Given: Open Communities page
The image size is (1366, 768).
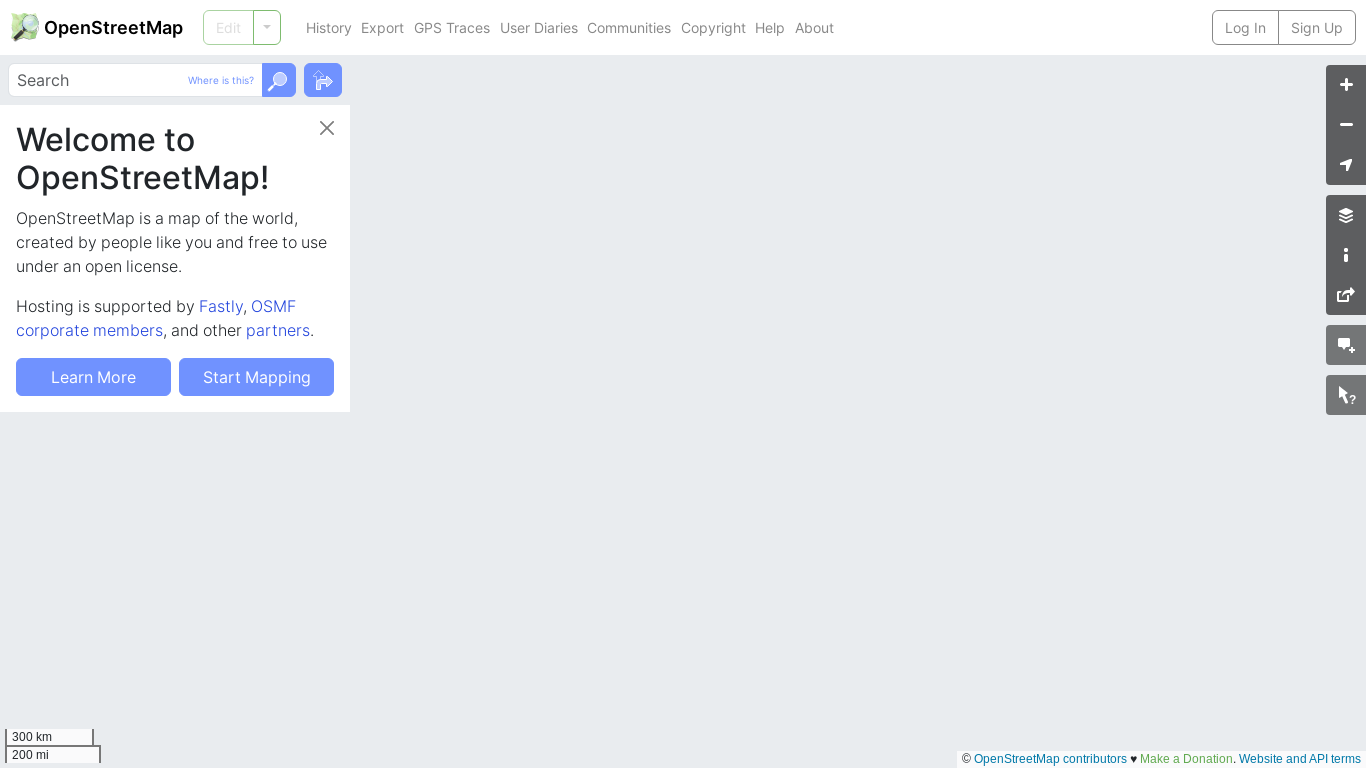Looking at the screenshot, I should (629, 28).
